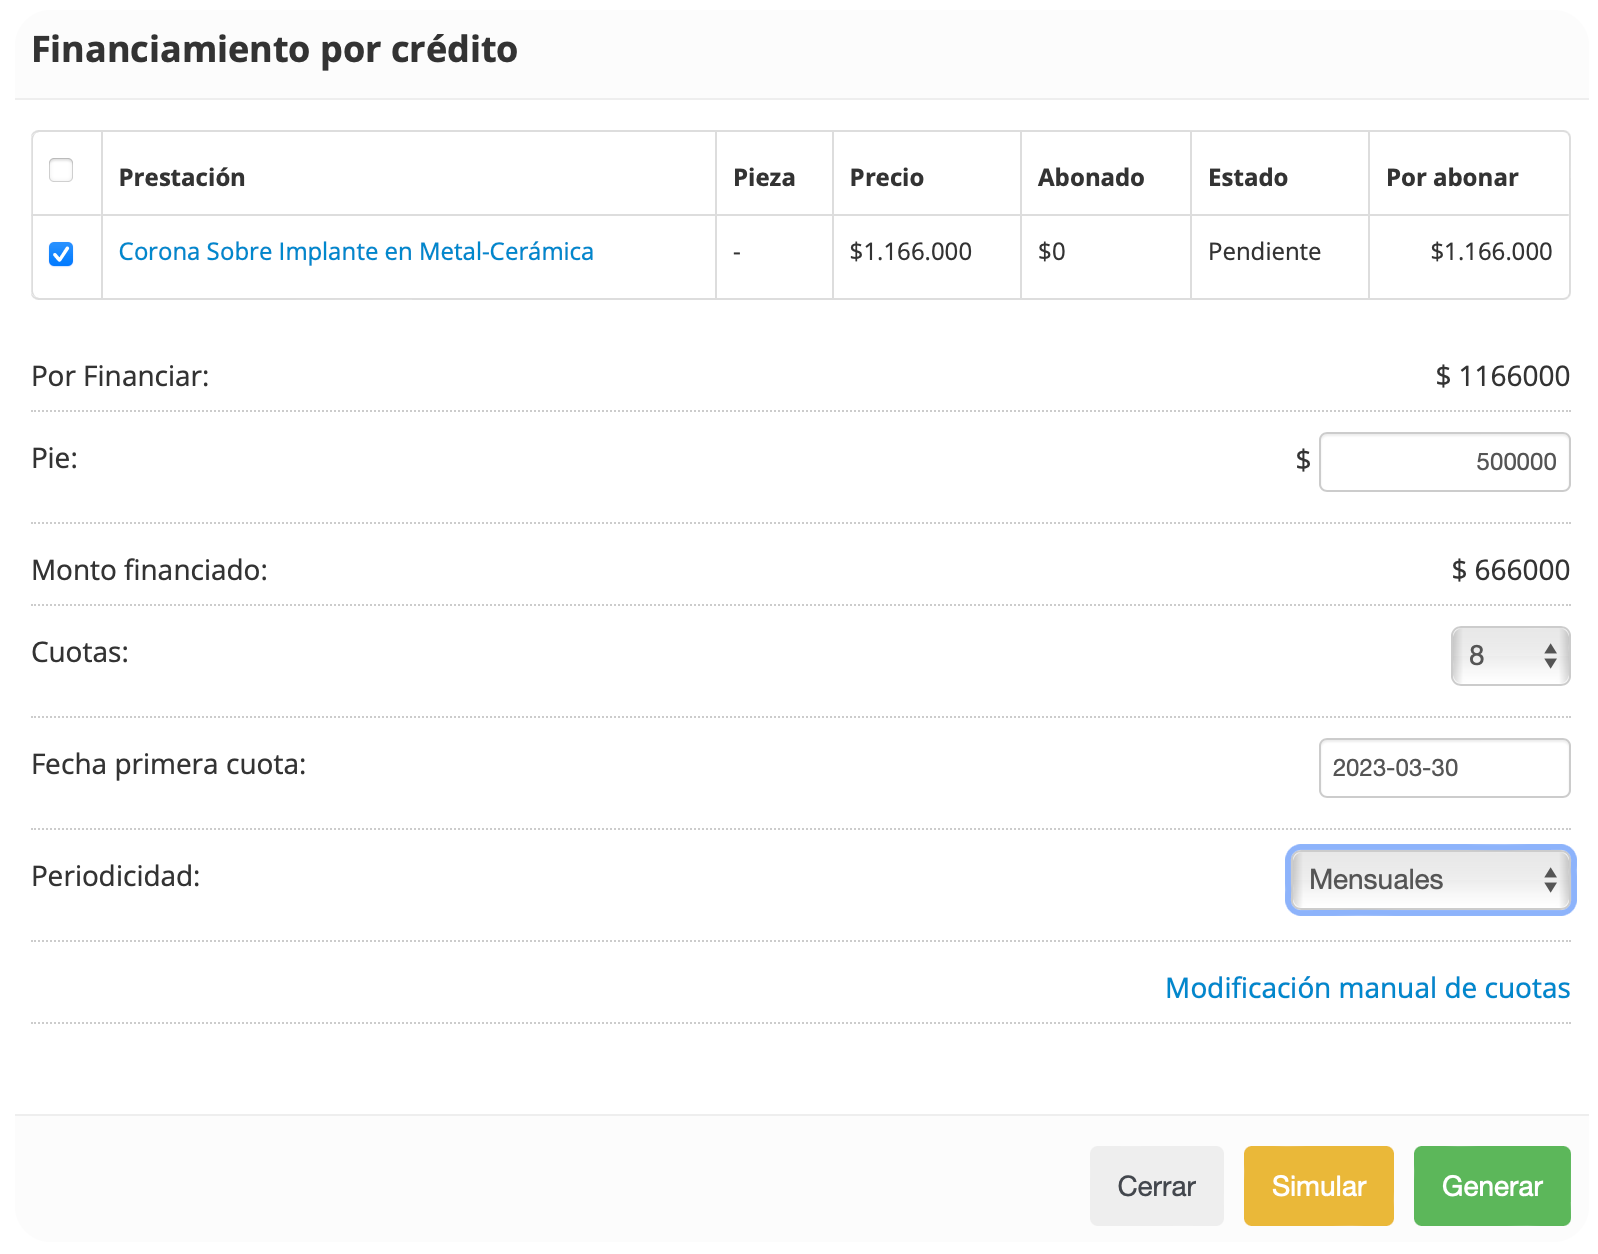Click the Fecha primera cuota date field

(x=1444, y=768)
